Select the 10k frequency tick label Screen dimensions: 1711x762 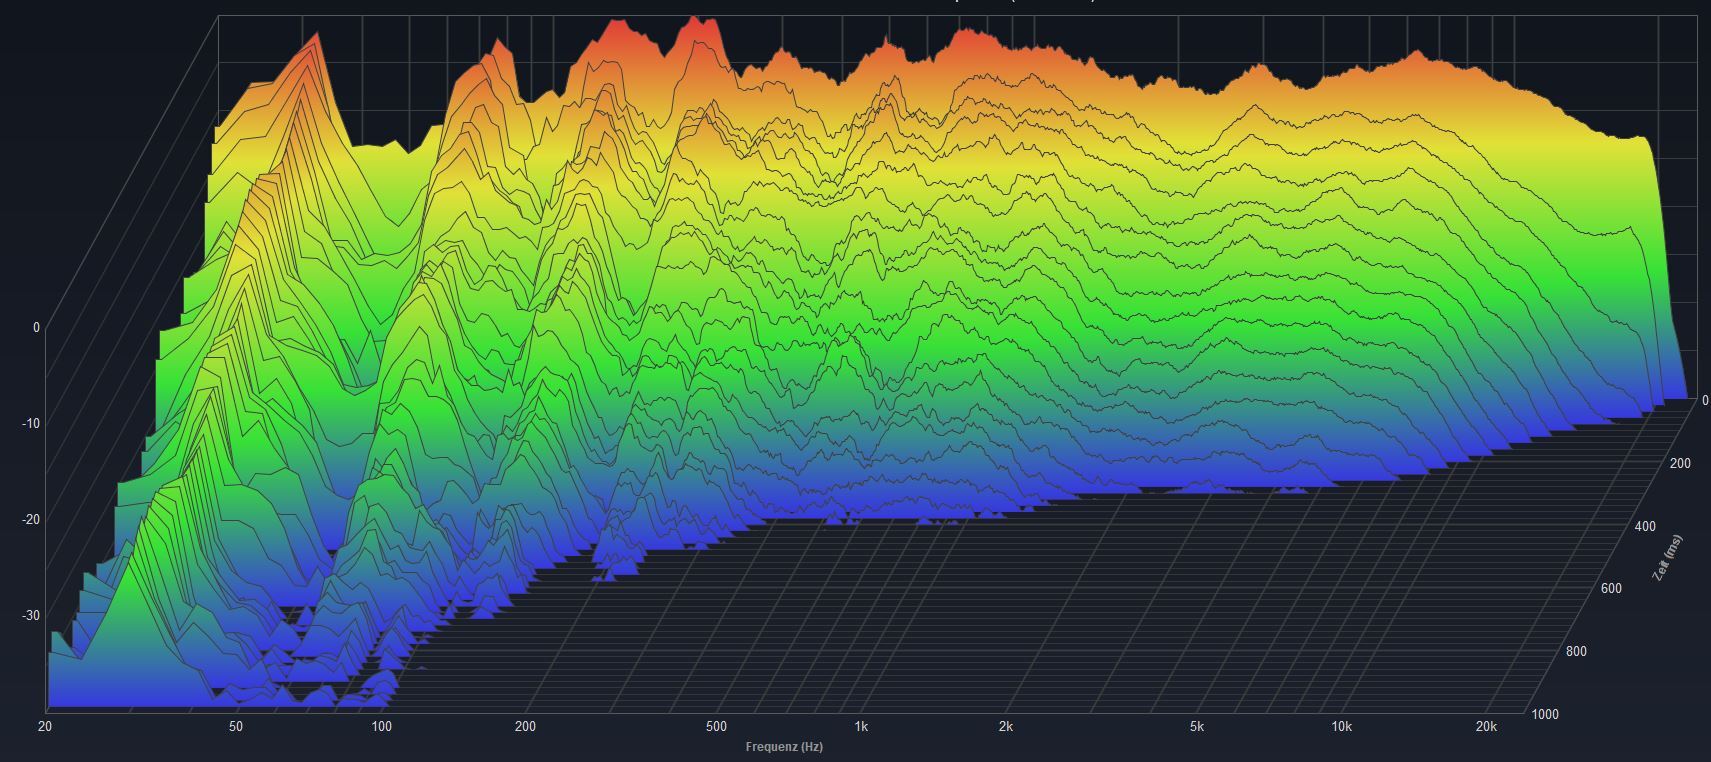click(x=1341, y=727)
